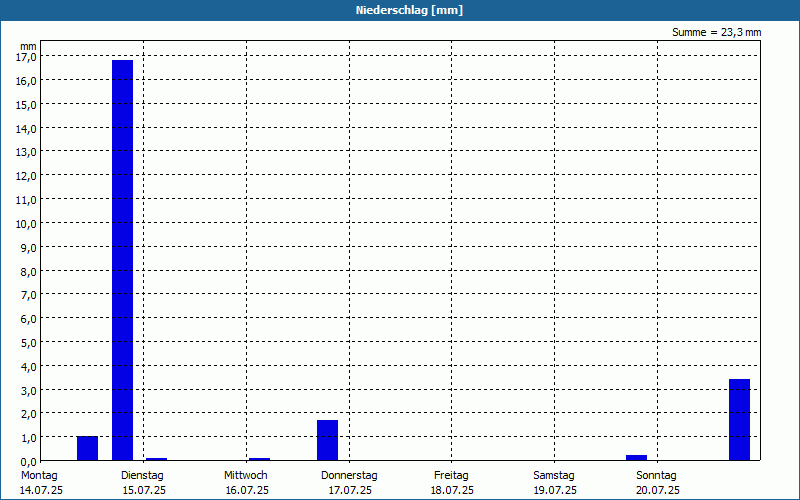The height and width of the screenshot is (500, 800).
Task: Click the 'Sonntag' axis label
Action: pyautogui.click(x=656, y=475)
